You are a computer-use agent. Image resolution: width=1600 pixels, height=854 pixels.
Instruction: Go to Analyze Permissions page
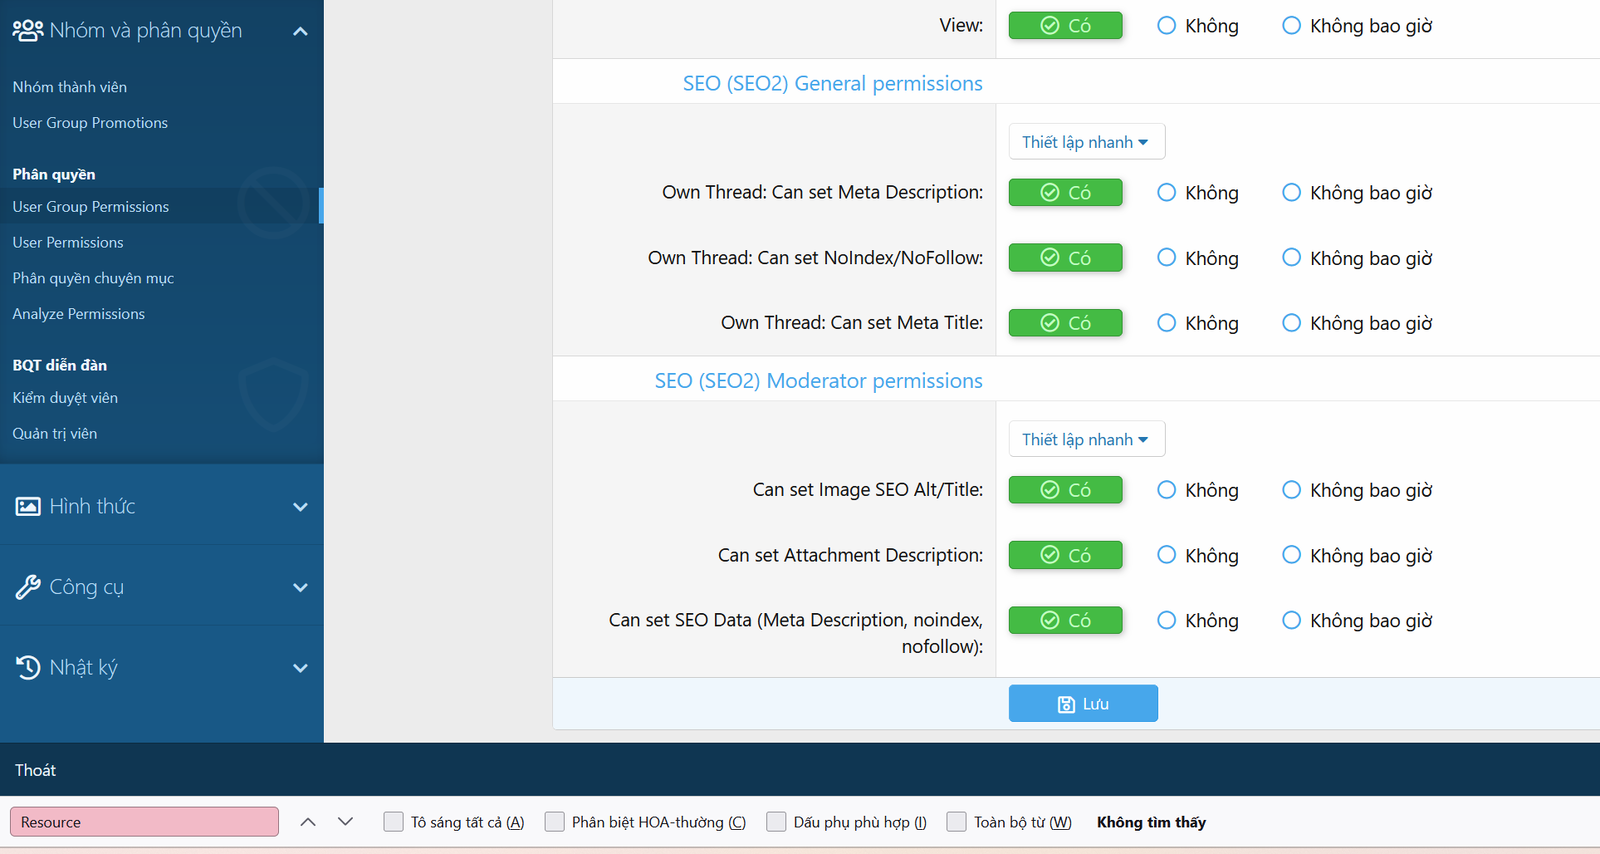[x=79, y=314]
